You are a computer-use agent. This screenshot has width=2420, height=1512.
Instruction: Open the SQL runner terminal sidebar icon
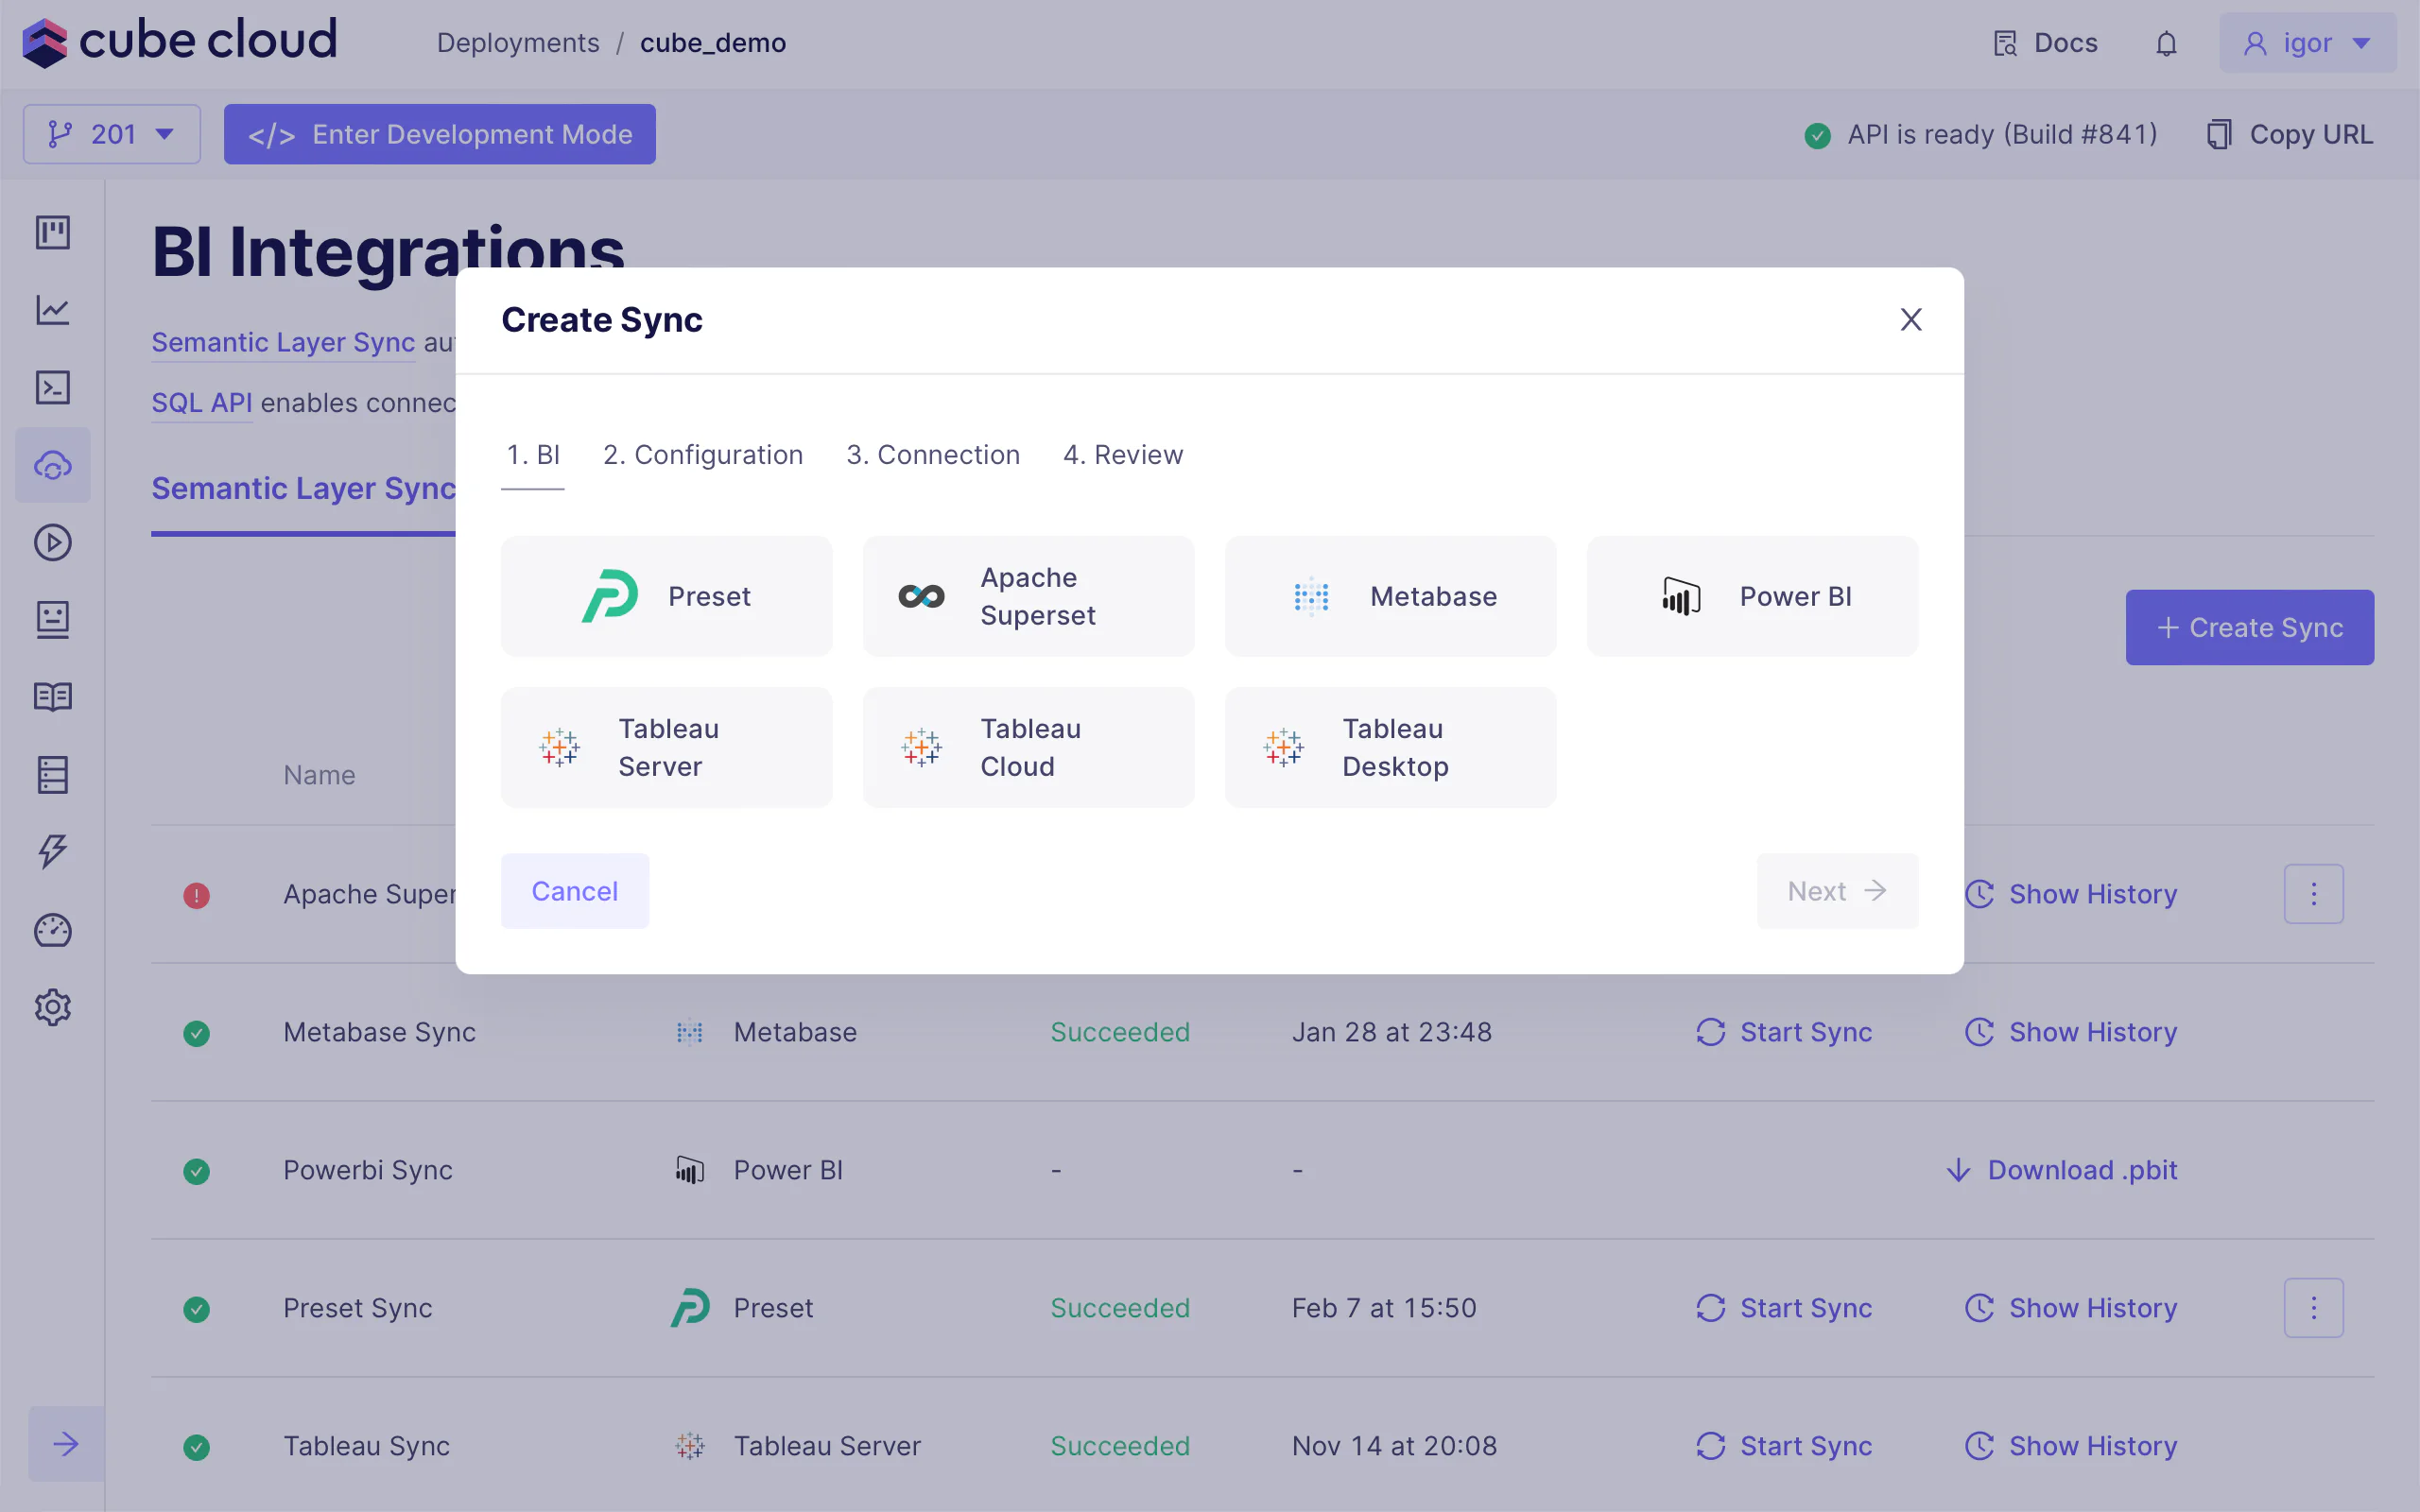click(53, 387)
